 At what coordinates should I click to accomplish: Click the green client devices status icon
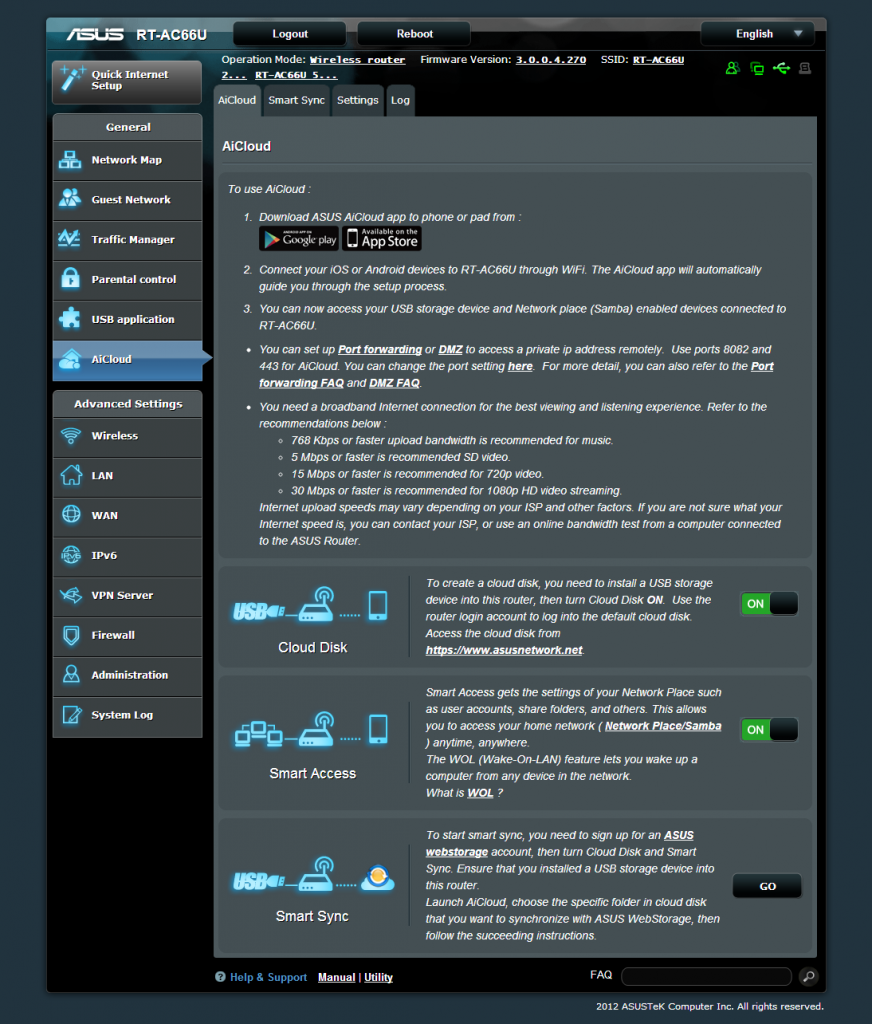tap(757, 68)
